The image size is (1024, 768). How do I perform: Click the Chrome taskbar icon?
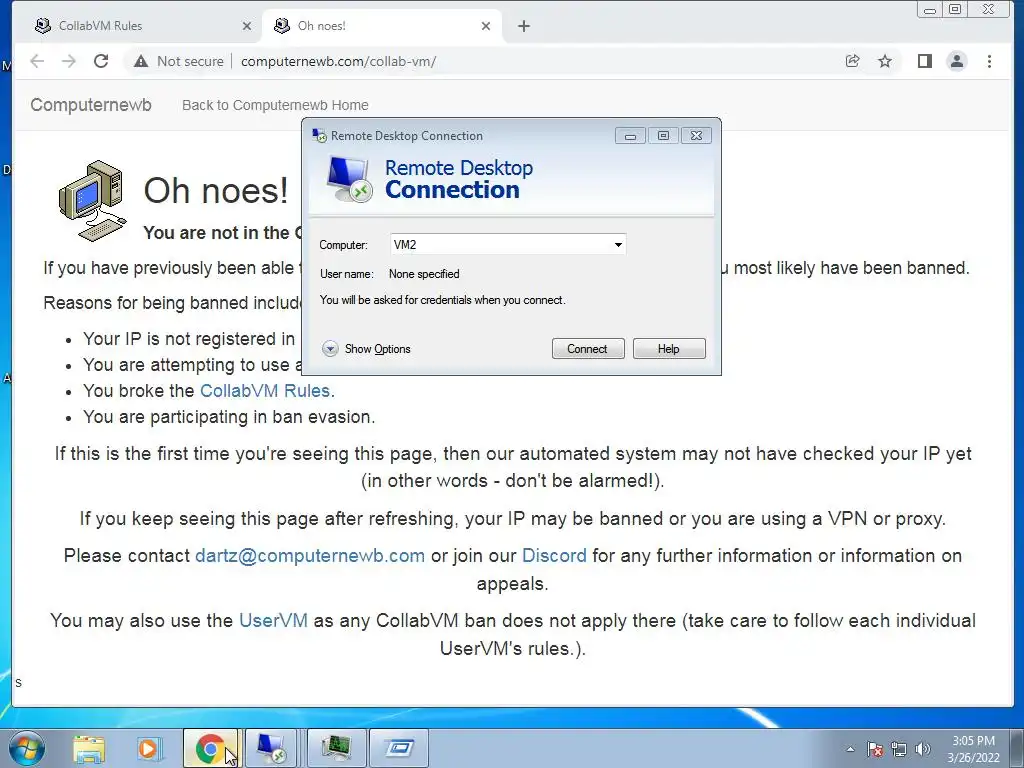point(211,748)
